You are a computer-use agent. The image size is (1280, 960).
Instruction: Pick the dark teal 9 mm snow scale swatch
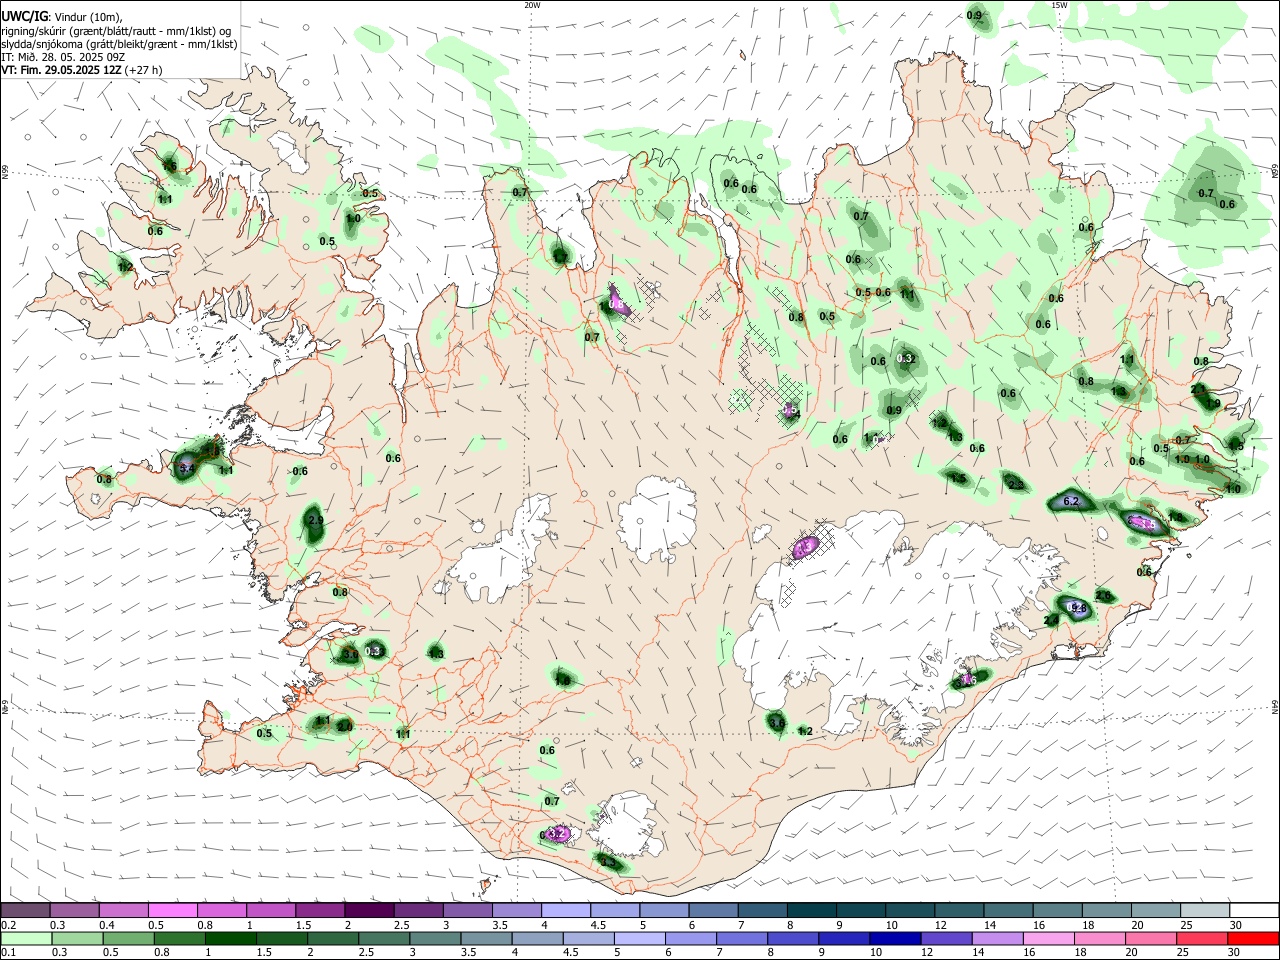coord(860,911)
